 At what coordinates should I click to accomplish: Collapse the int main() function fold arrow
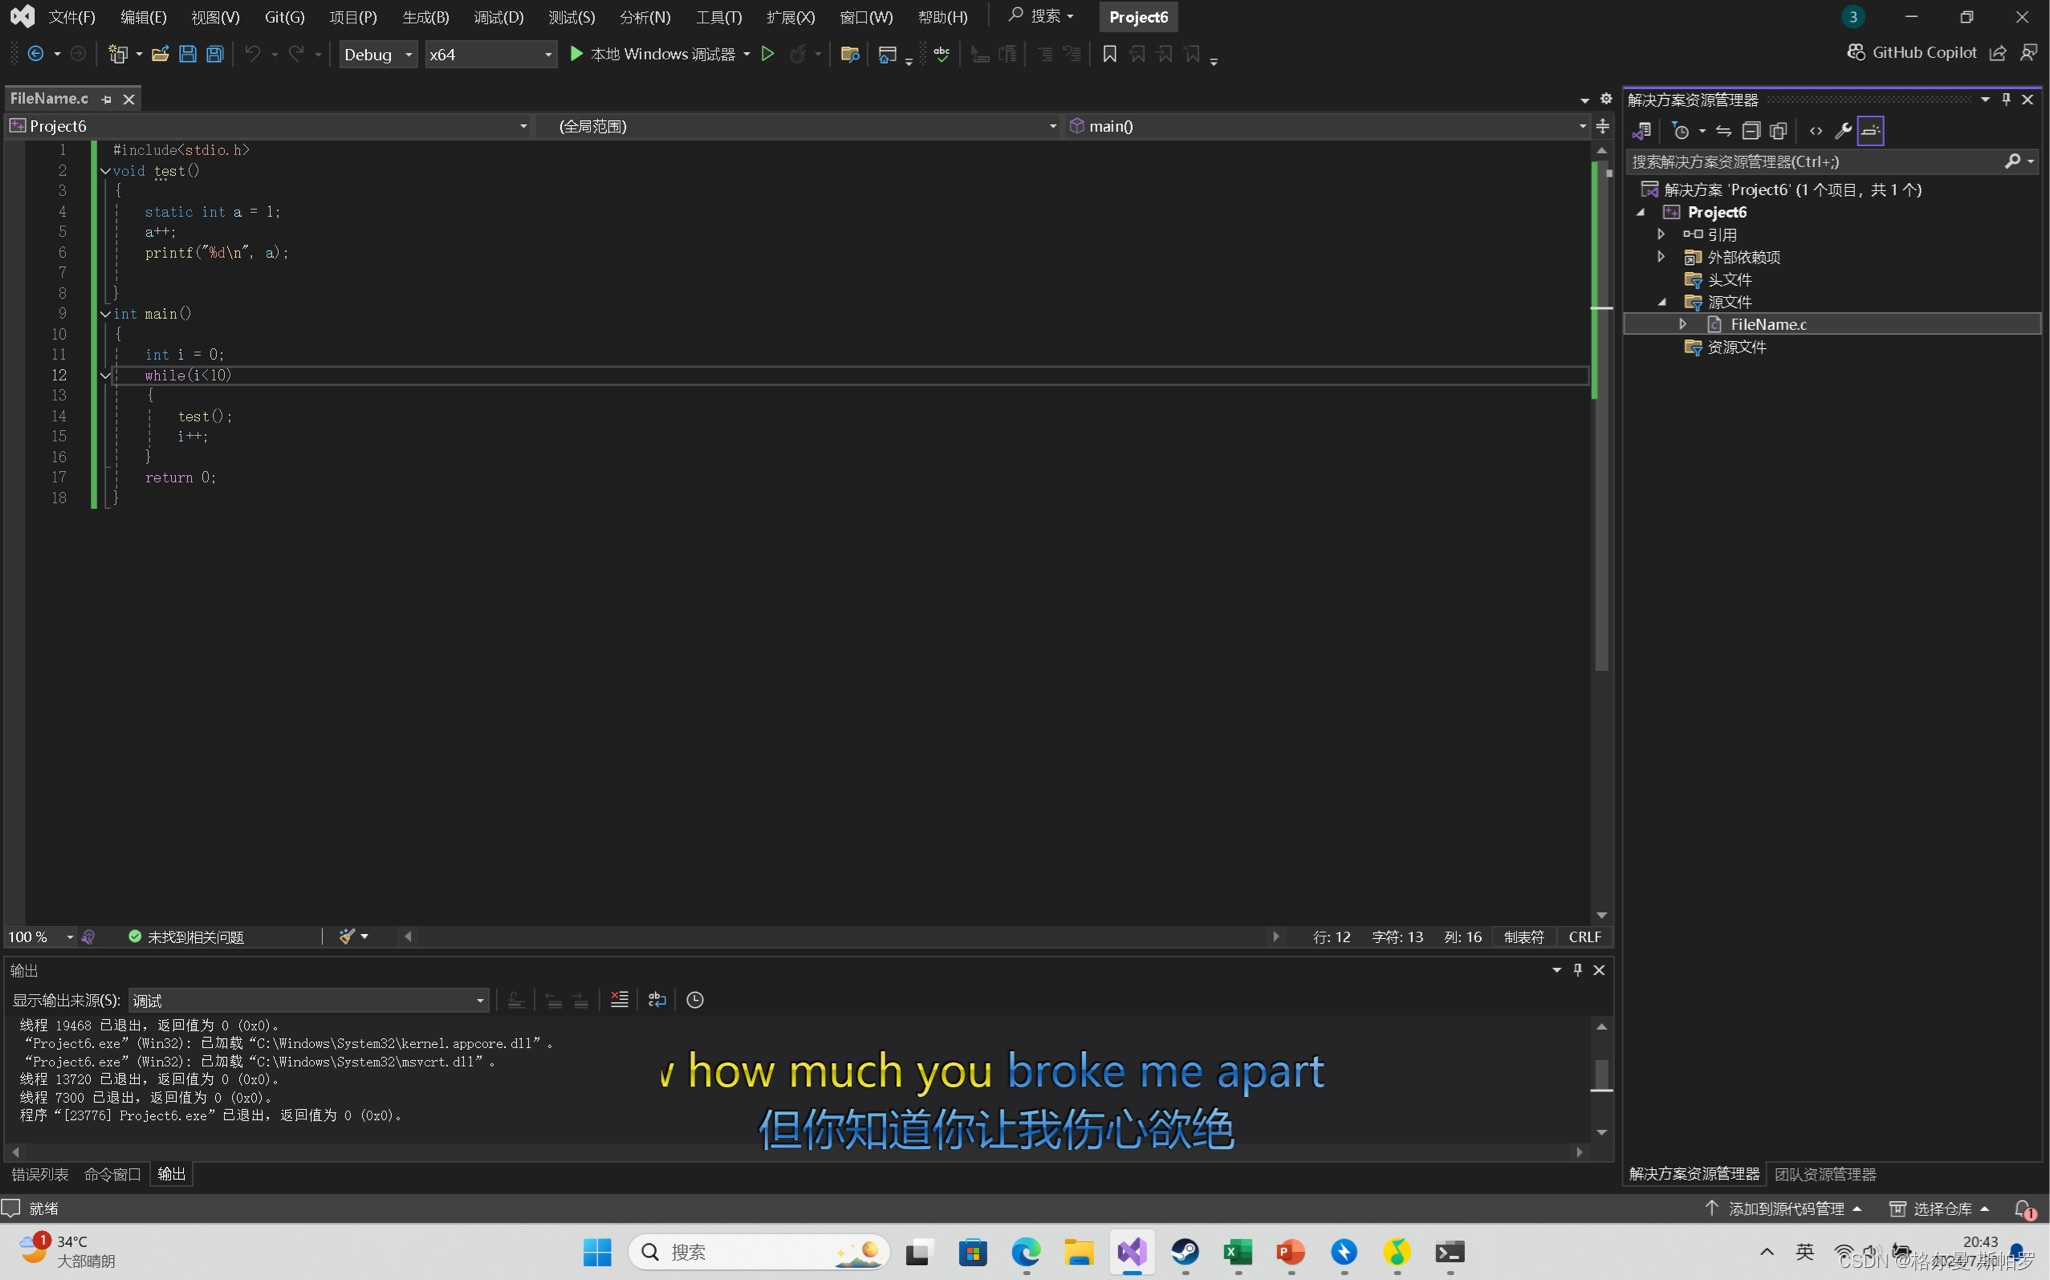105,314
